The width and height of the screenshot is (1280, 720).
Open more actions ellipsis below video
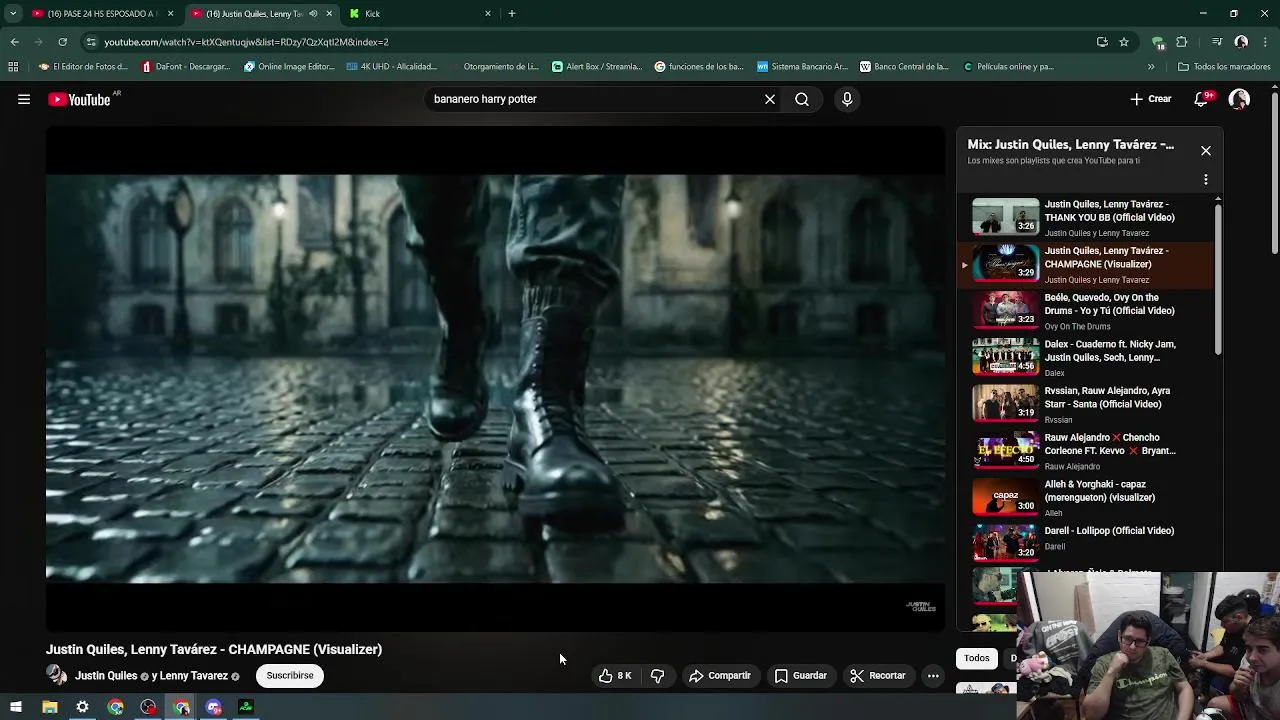tap(933, 676)
